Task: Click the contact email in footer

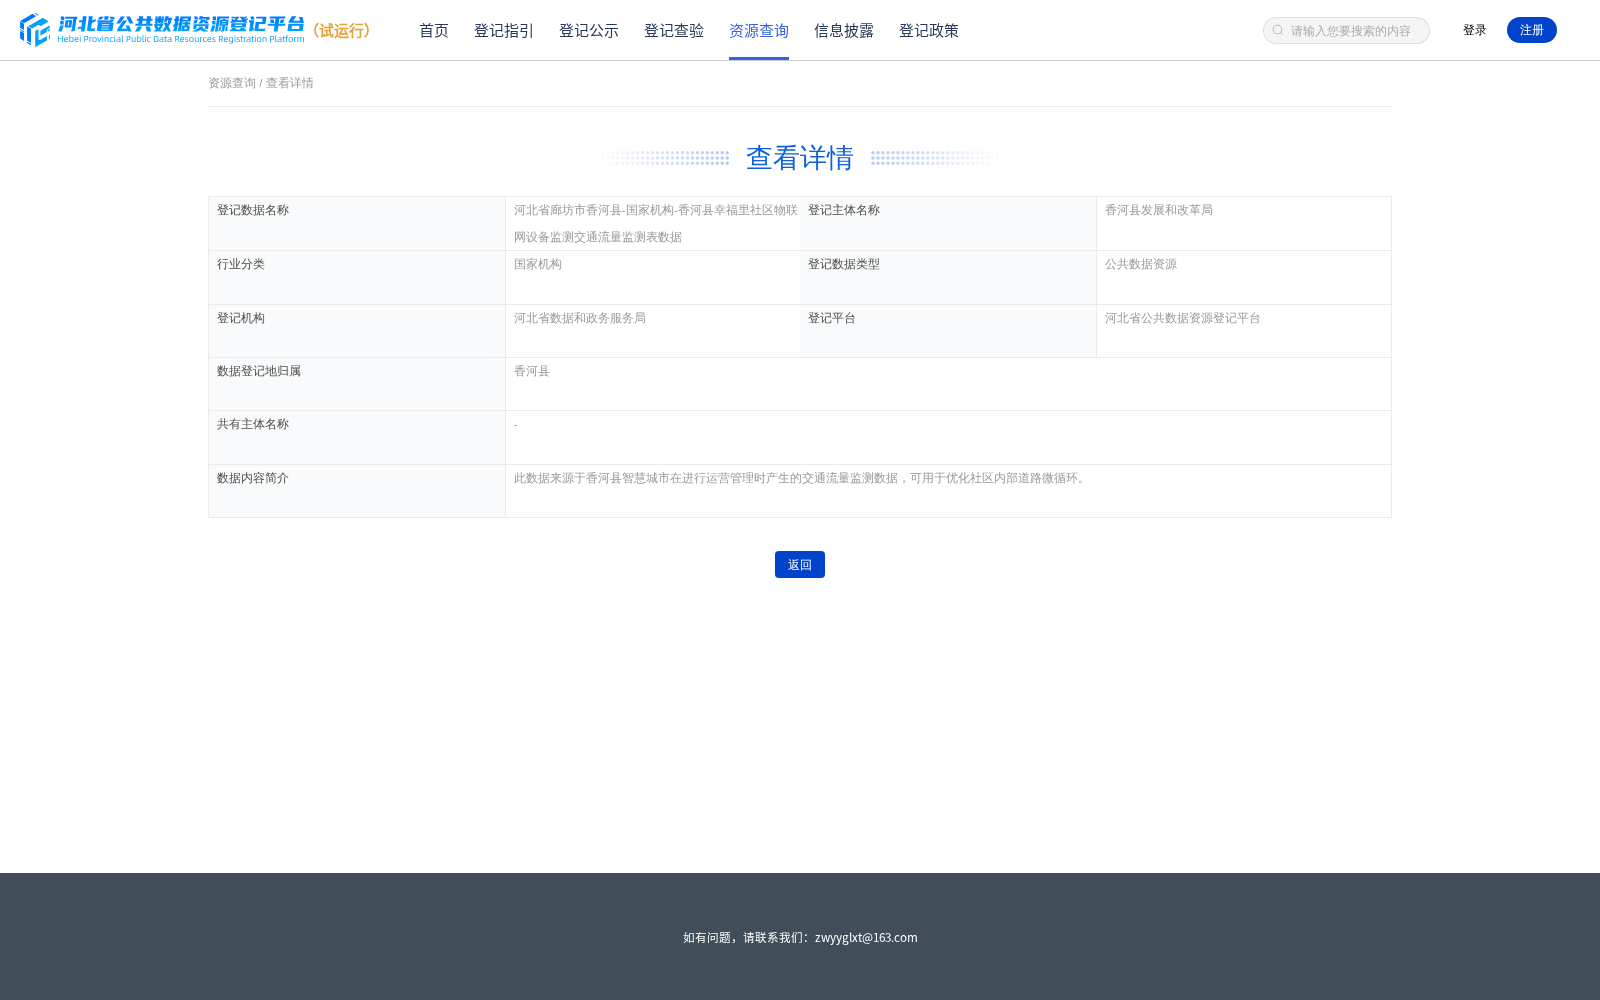Action: click(x=866, y=937)
